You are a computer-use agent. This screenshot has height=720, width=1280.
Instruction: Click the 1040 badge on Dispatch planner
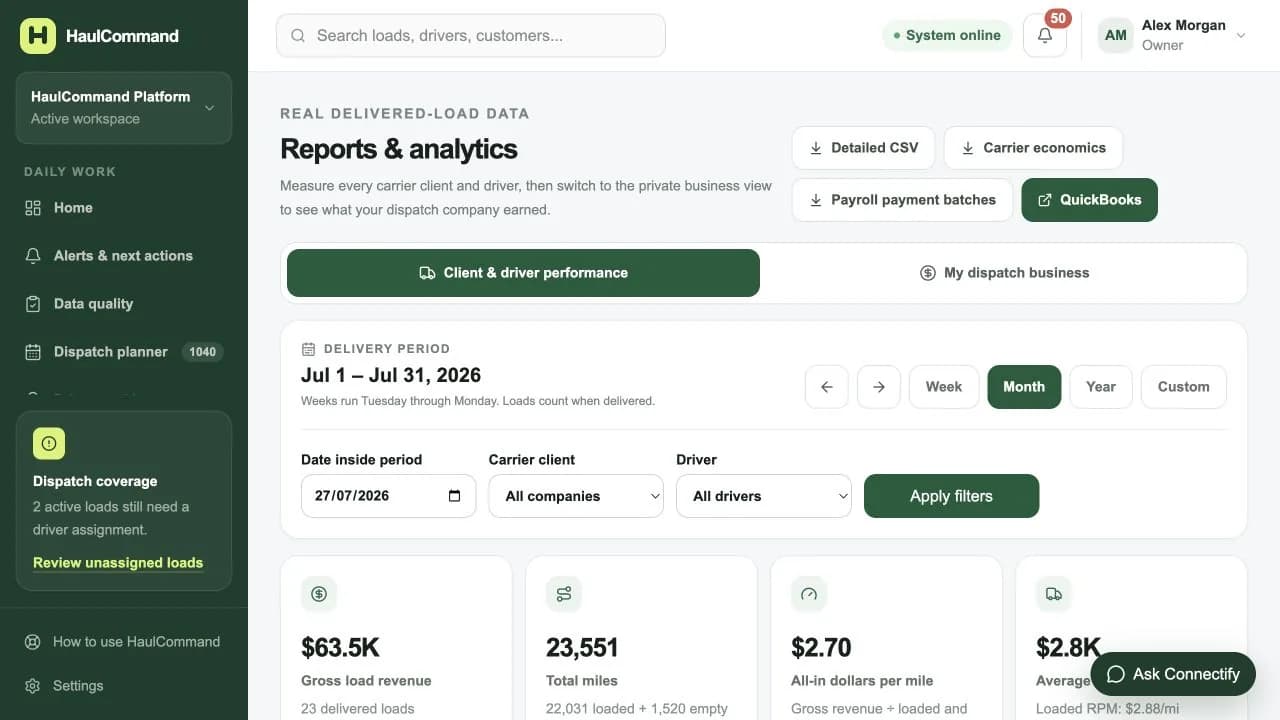coord(203,352)
